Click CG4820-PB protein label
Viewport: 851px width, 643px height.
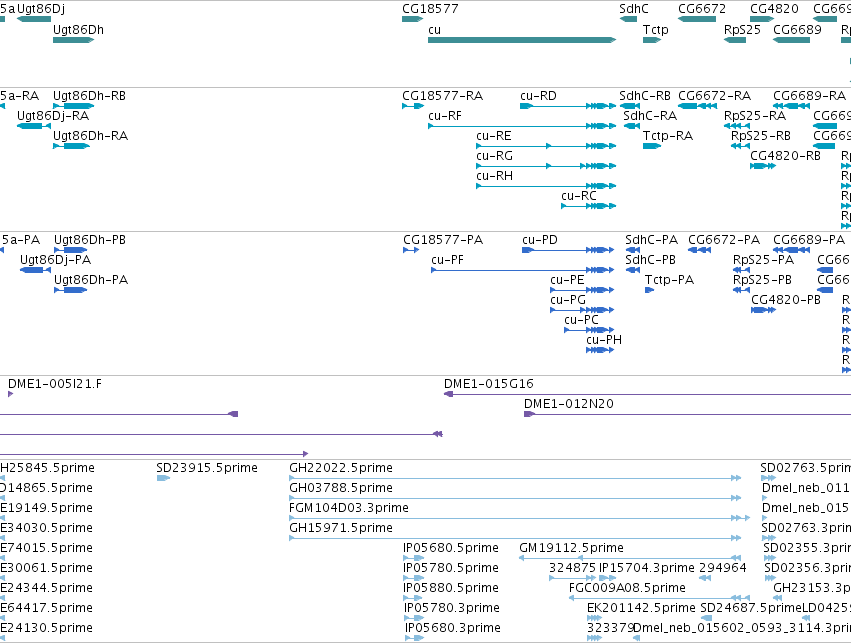pyautogui.click(x=785, y=300)
